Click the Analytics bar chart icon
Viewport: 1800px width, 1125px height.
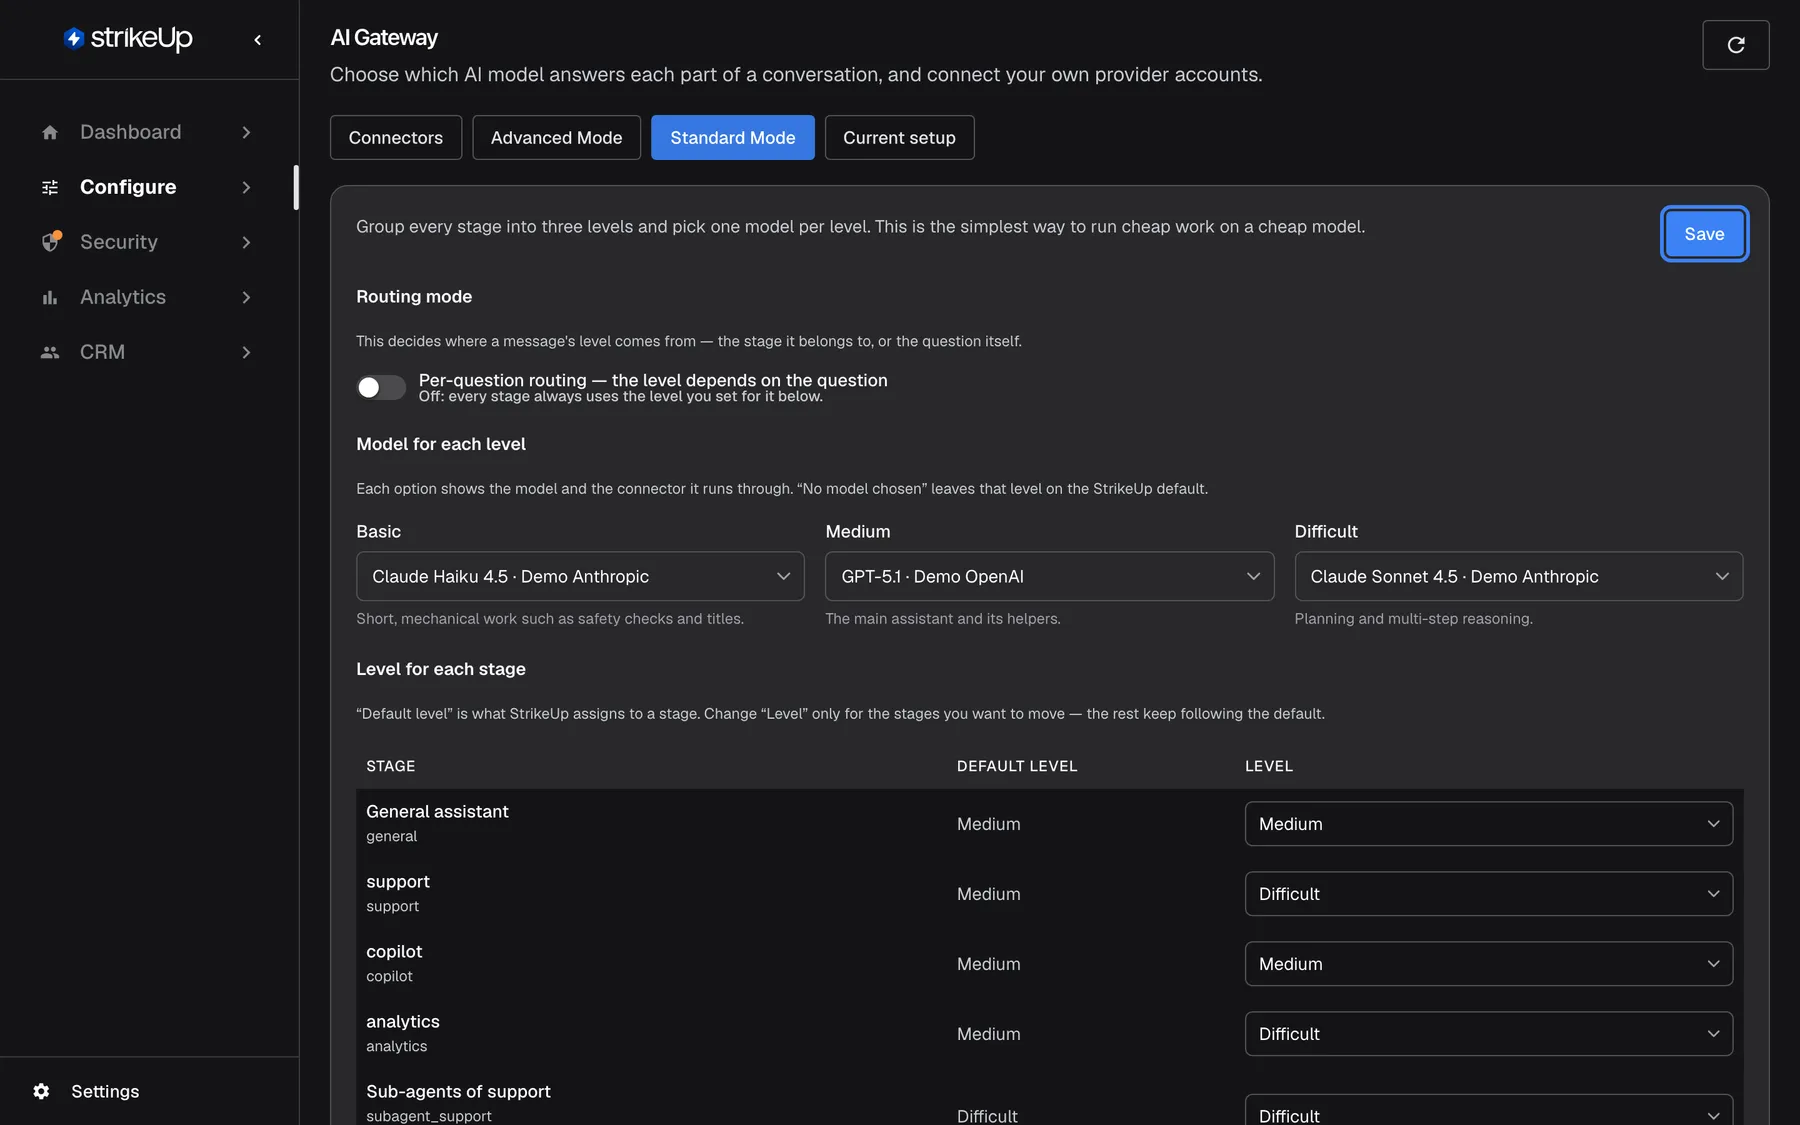pyautogui.click(x=50, y=297)
